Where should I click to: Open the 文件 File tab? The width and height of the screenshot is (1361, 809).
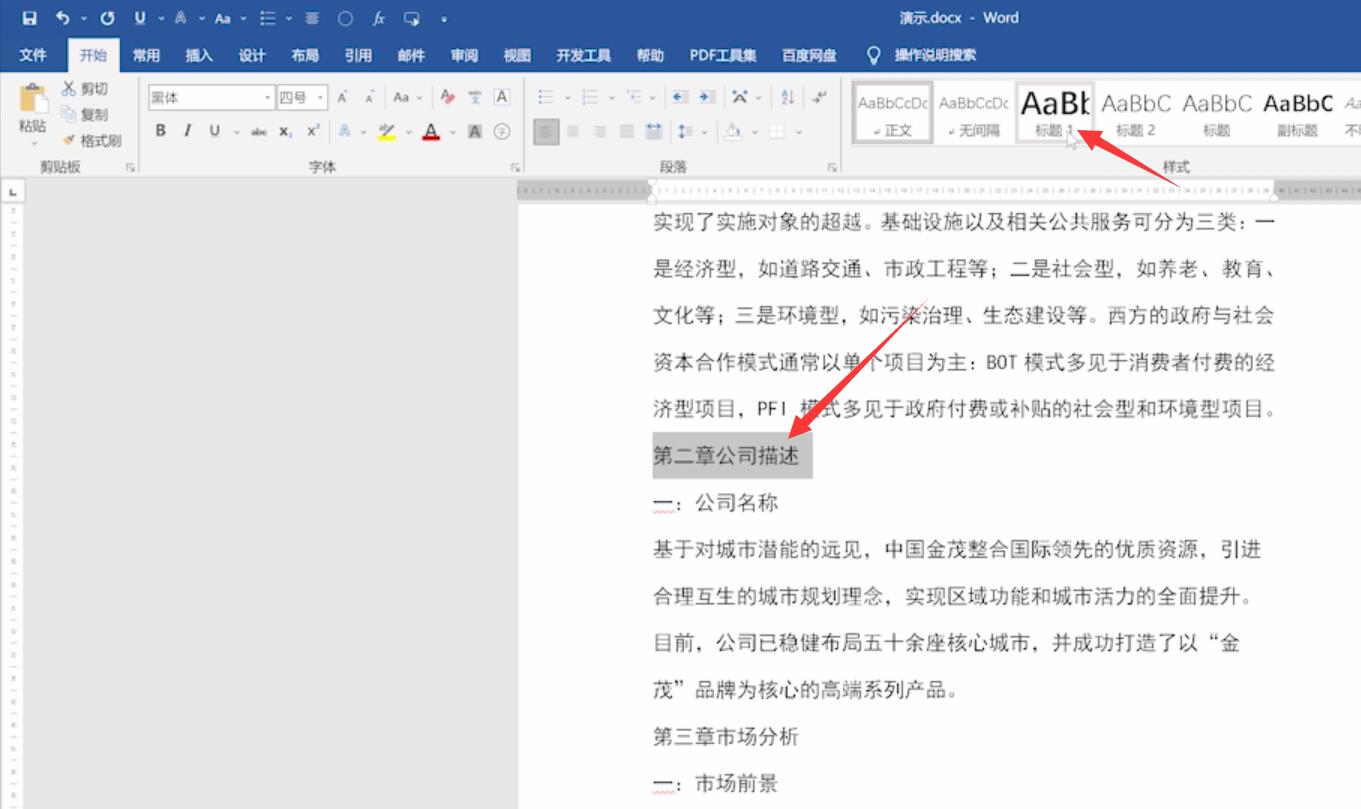click(33, 55)
